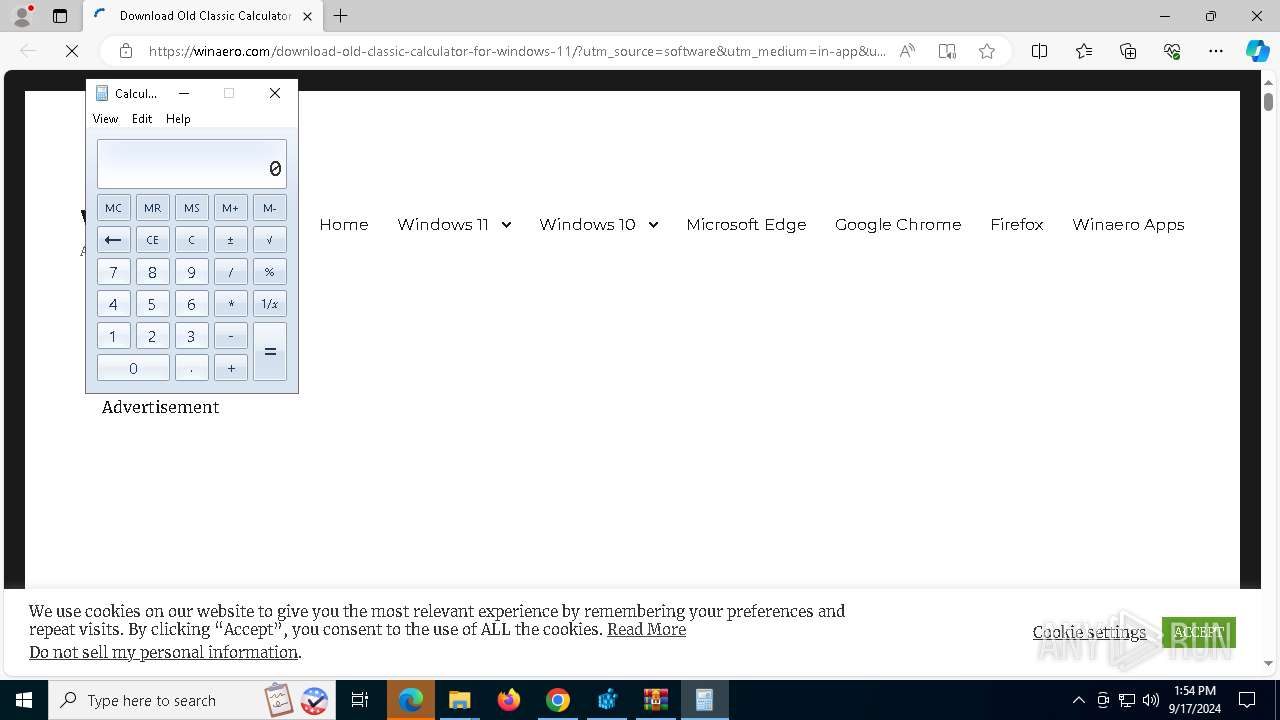Screen dimensions: 1280x720
Task: Click digit 0 on the calculator
Action: 133,368
